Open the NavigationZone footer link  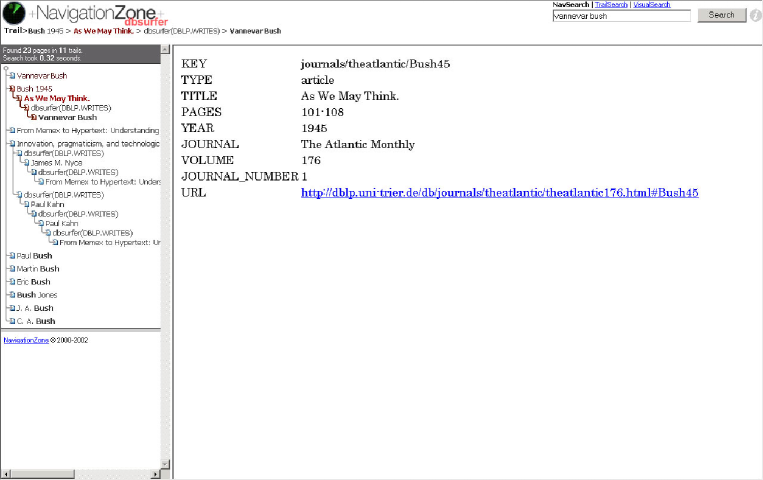point(26,340)
